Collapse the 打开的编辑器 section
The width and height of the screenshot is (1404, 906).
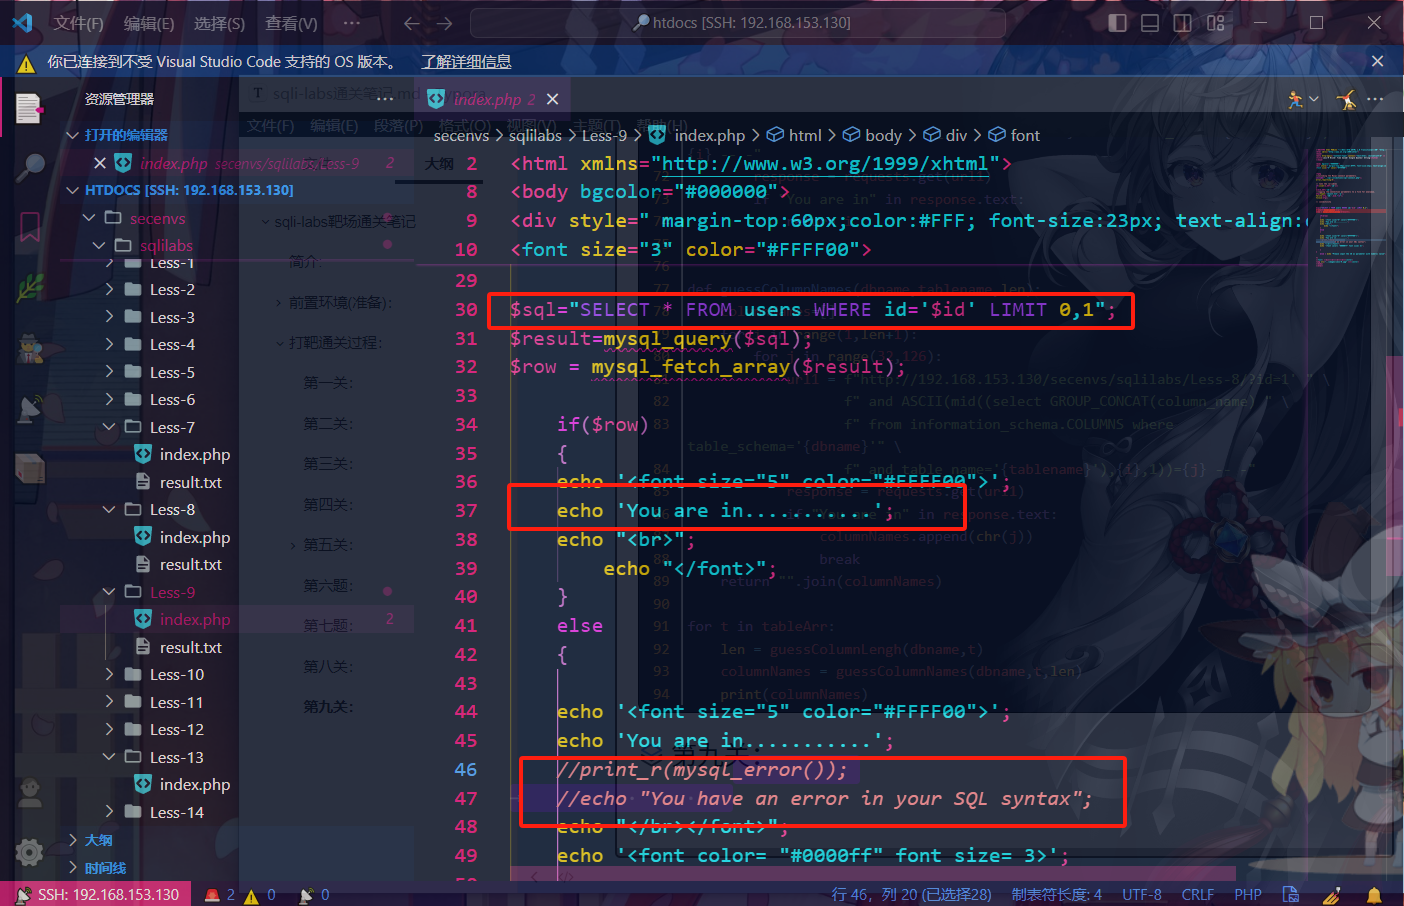tap(126, 135)
